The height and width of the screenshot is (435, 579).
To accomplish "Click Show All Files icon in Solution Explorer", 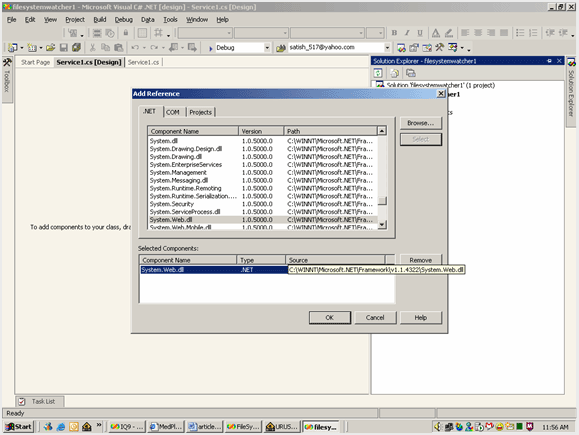I will [394, 73].
